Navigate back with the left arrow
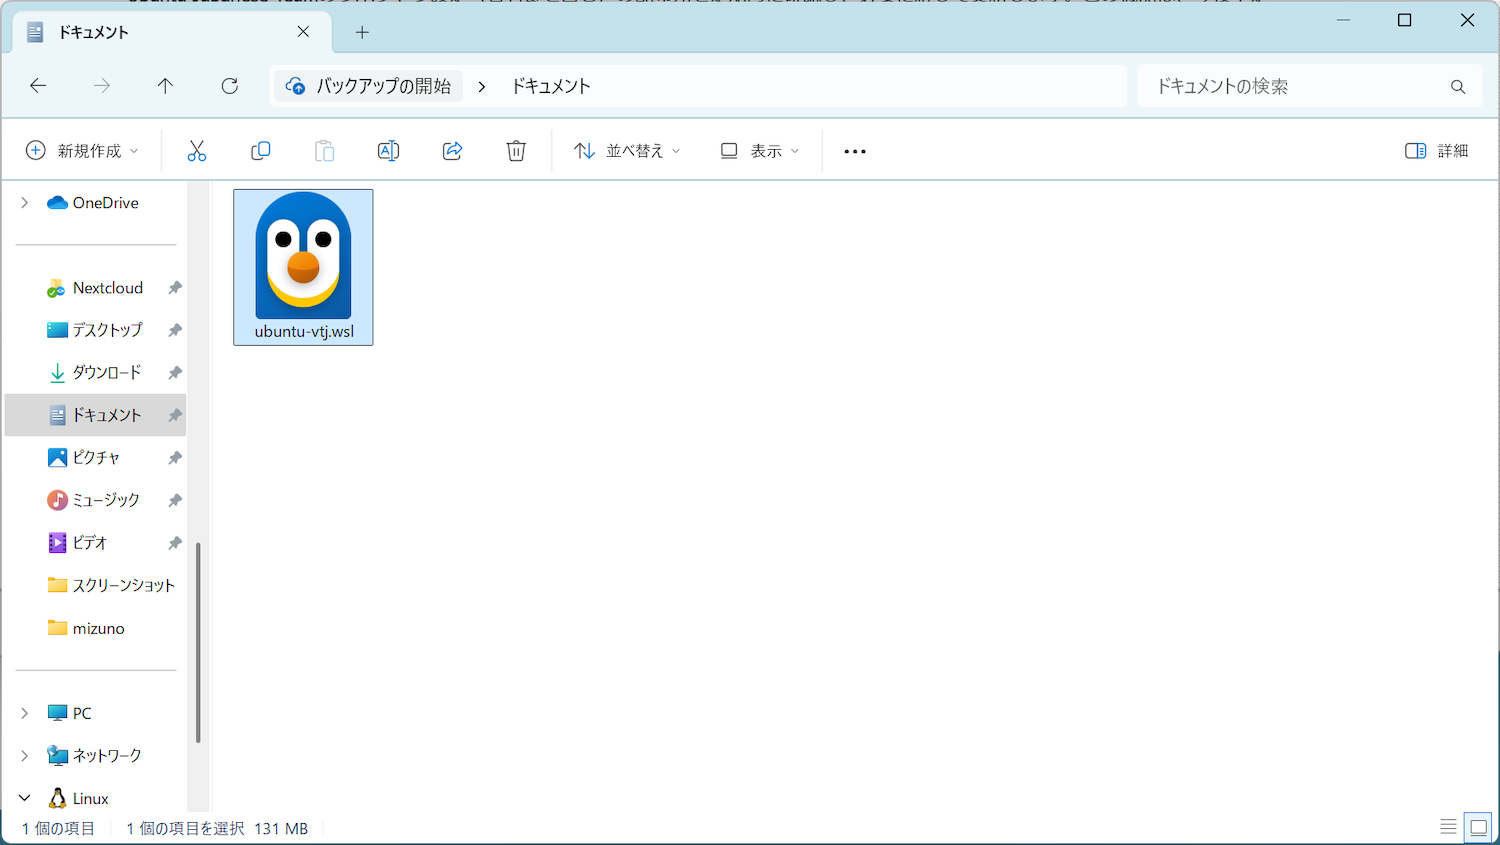 (38, 86)
